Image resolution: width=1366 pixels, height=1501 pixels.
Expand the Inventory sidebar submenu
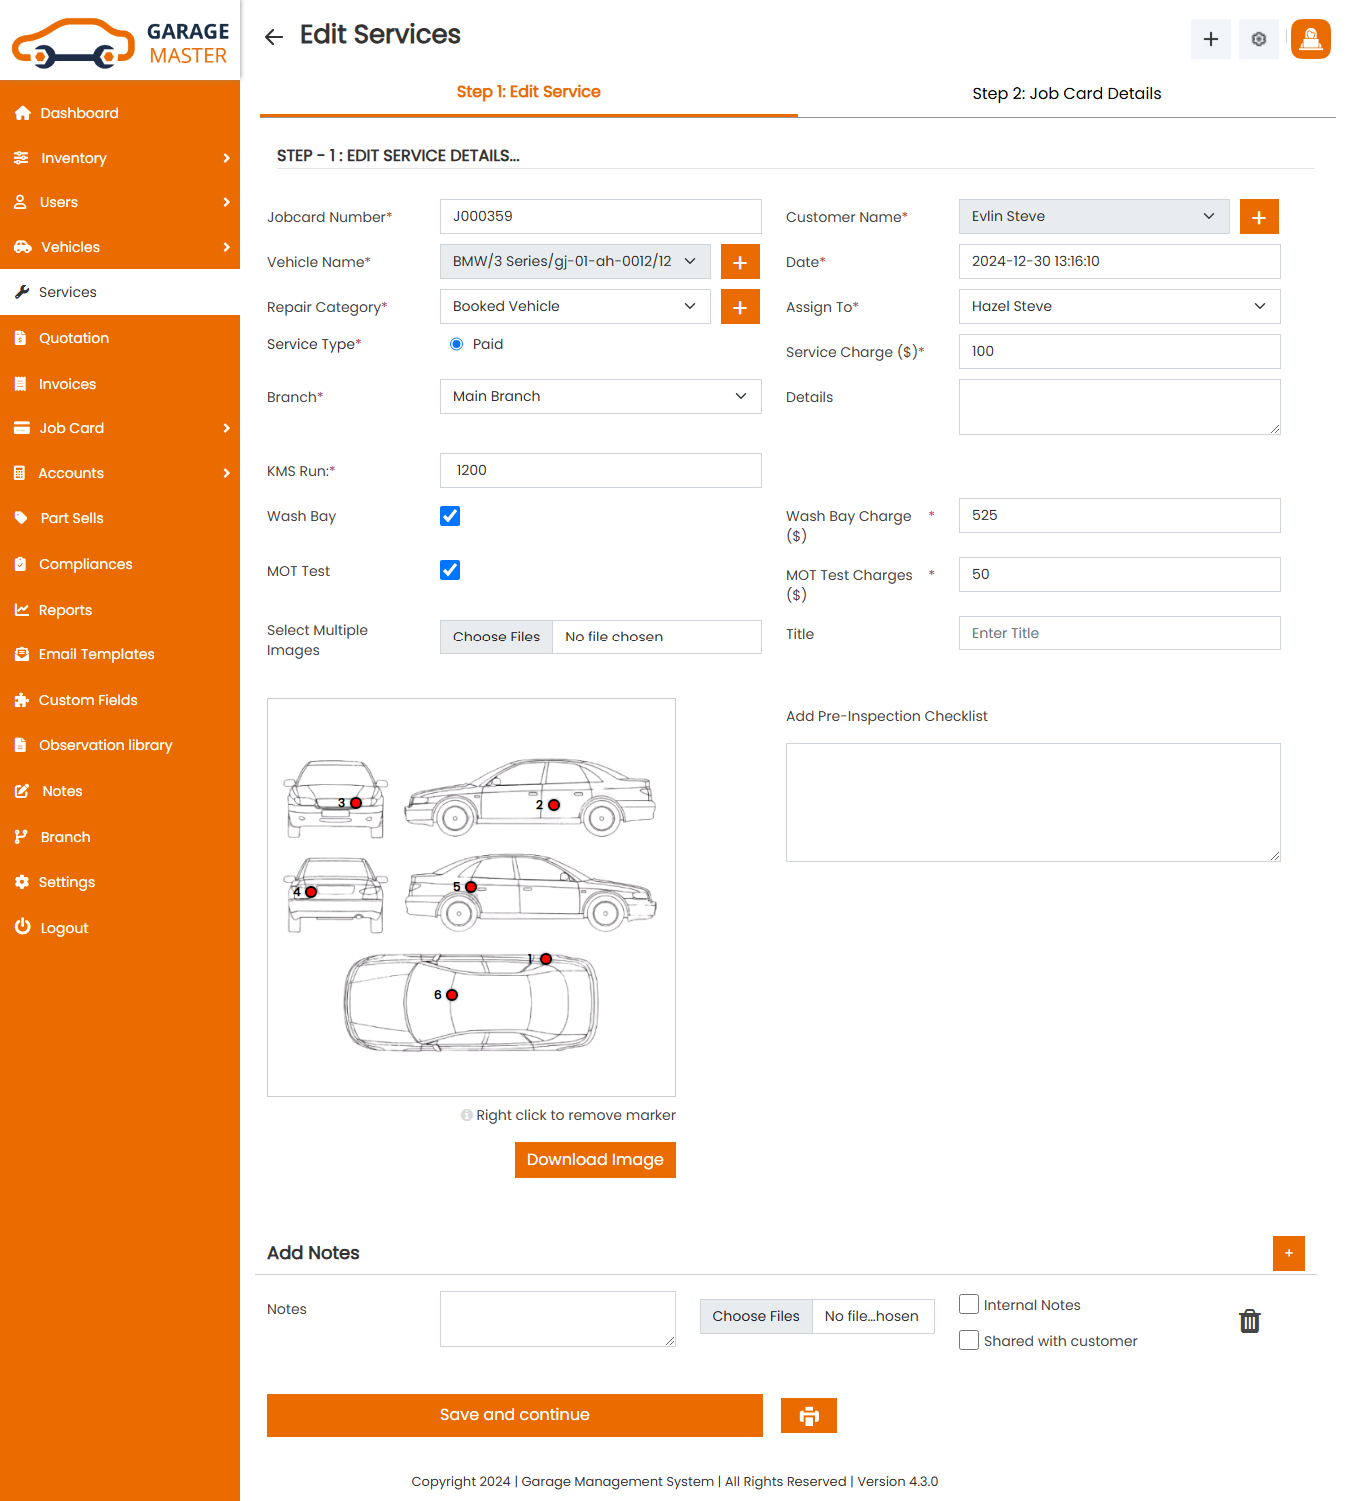pyautogui.click(x=120, y=158)
